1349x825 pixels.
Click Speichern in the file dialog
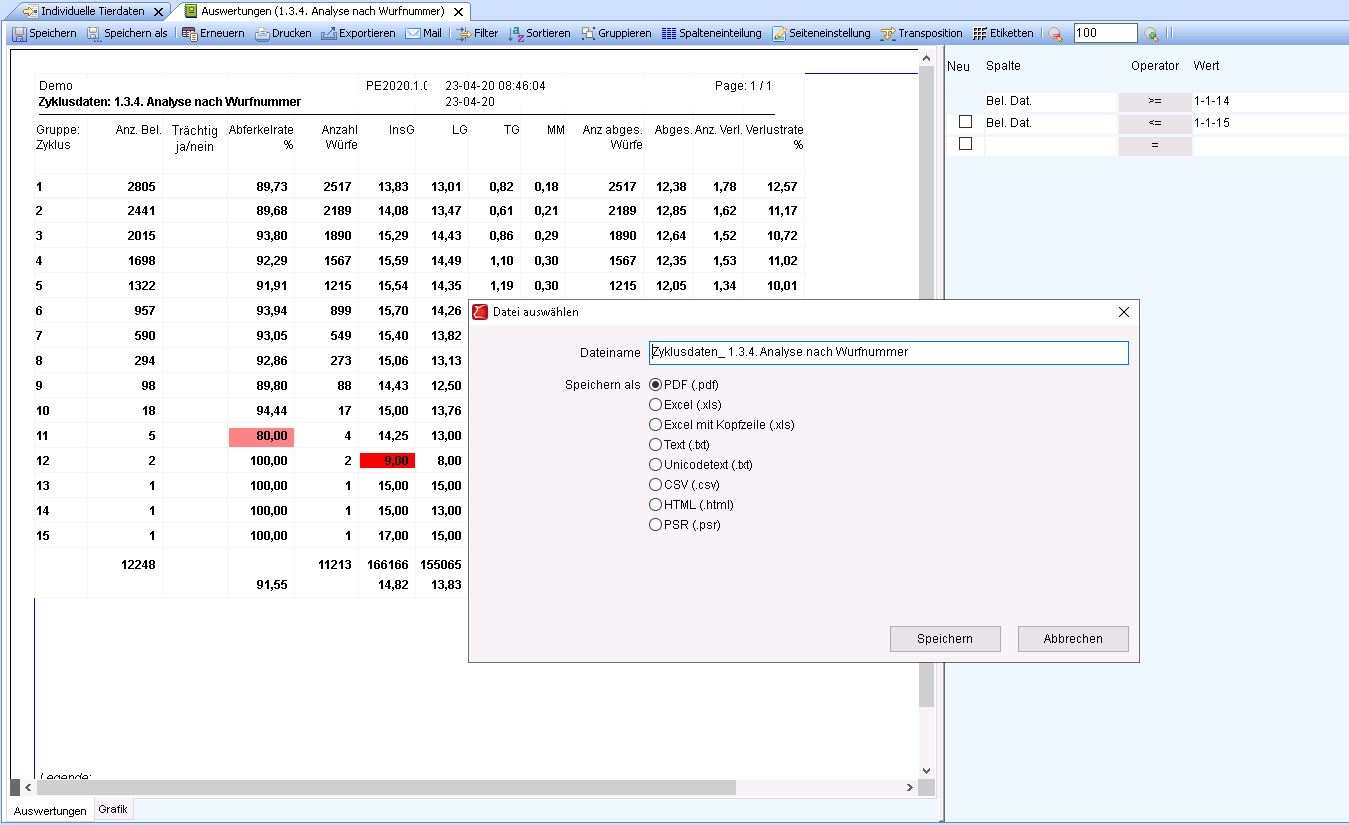coord(945,639)
